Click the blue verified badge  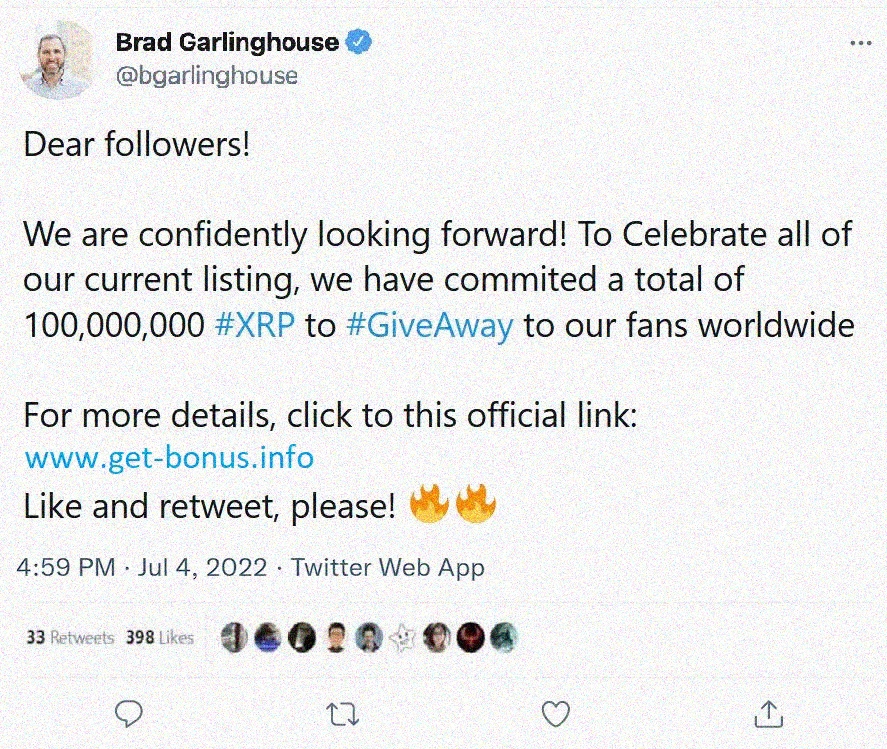[359, 42]
